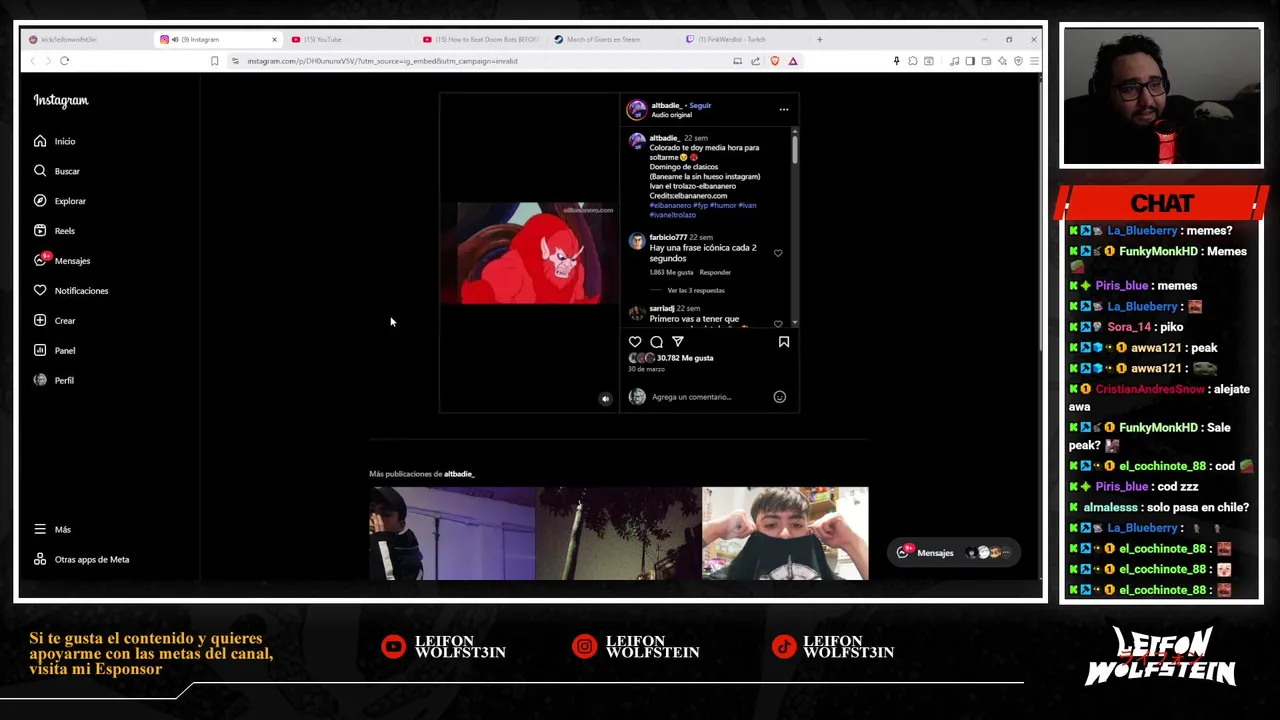Open the emoji picker in the comment box
This screenshot has width=1280, height=720.
coord(780,397)
